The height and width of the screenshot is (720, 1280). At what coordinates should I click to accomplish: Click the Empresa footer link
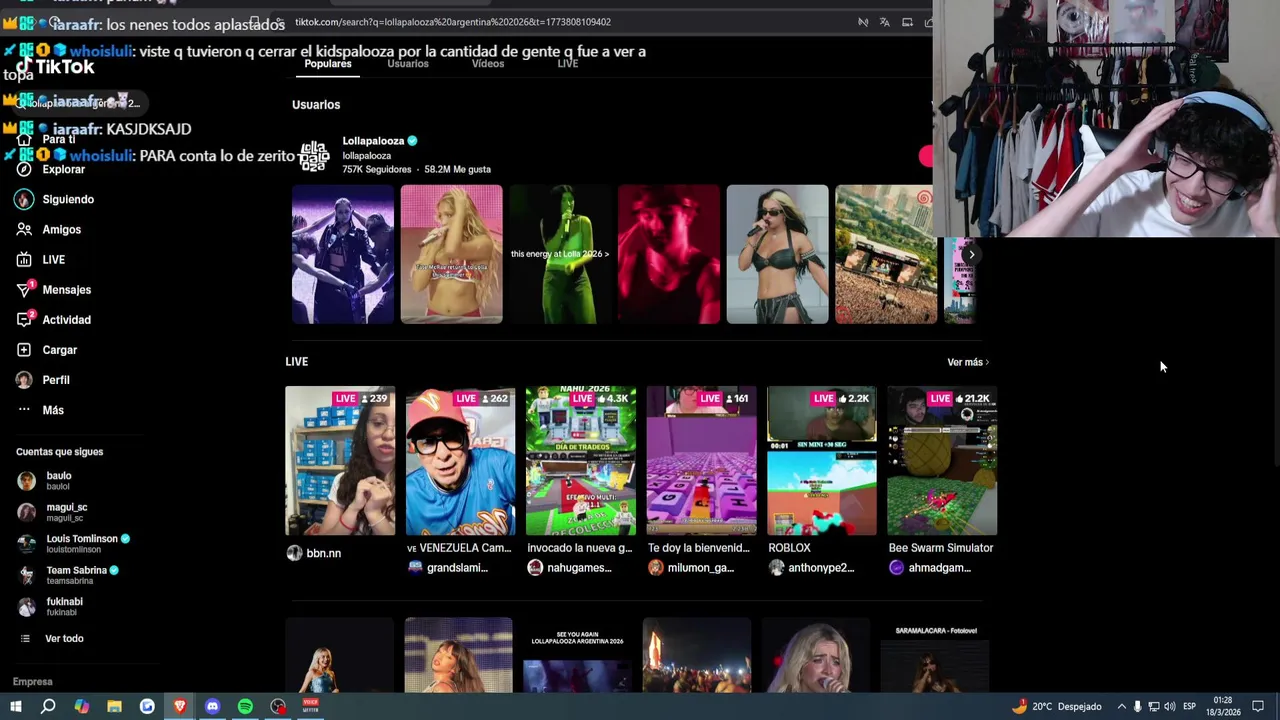(32, 682)
